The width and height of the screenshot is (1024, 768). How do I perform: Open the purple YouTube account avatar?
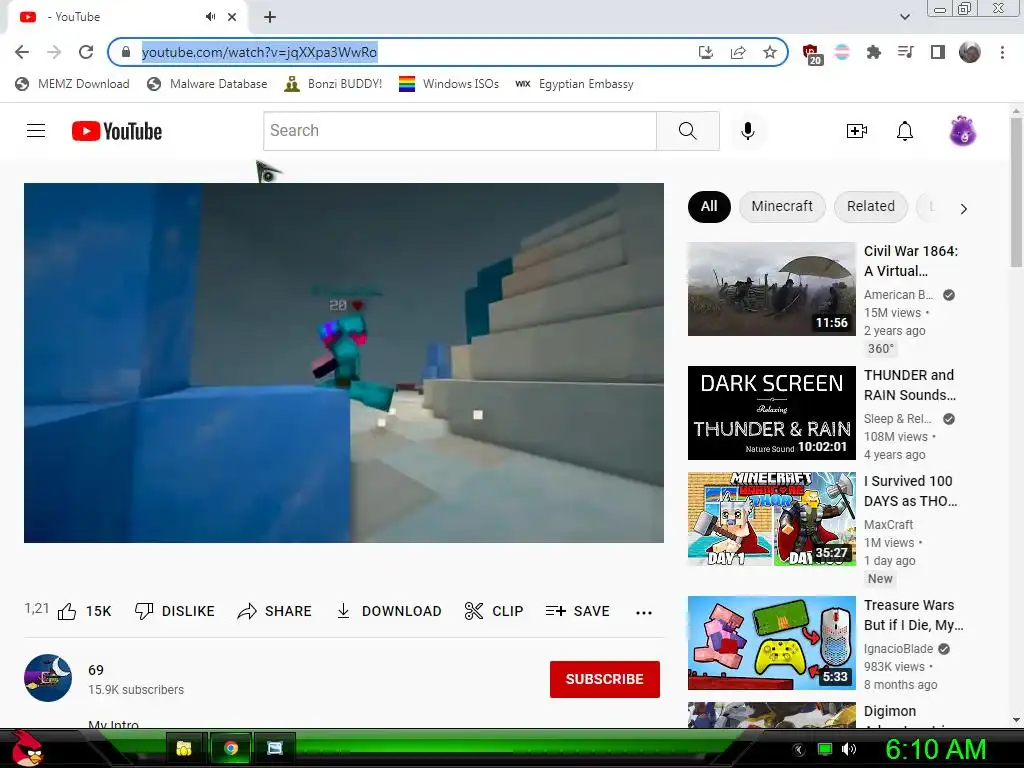963,131
